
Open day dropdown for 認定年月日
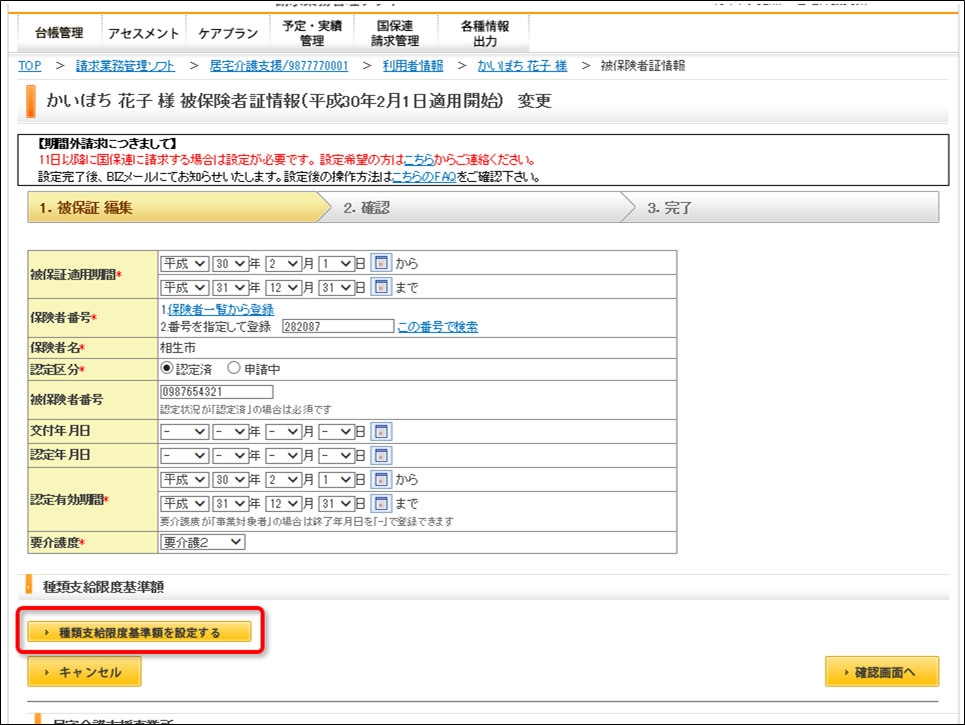(337, 455)
